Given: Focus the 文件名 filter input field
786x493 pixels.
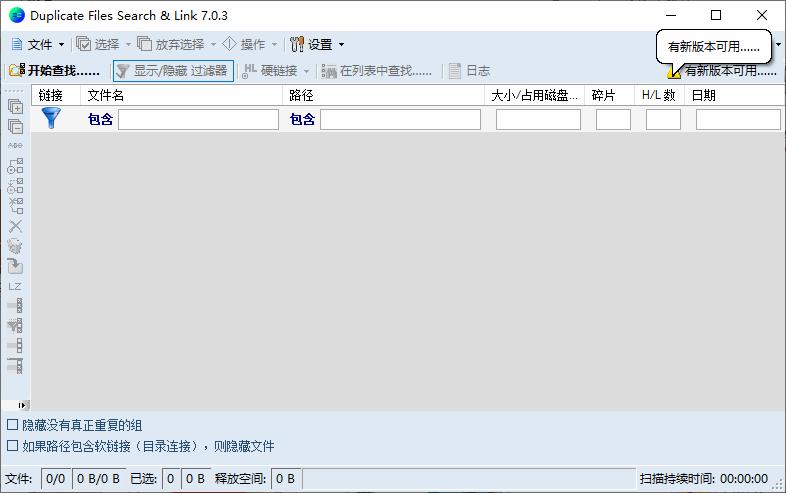Looking at the screenshot, I should click(x=199, y=120).
